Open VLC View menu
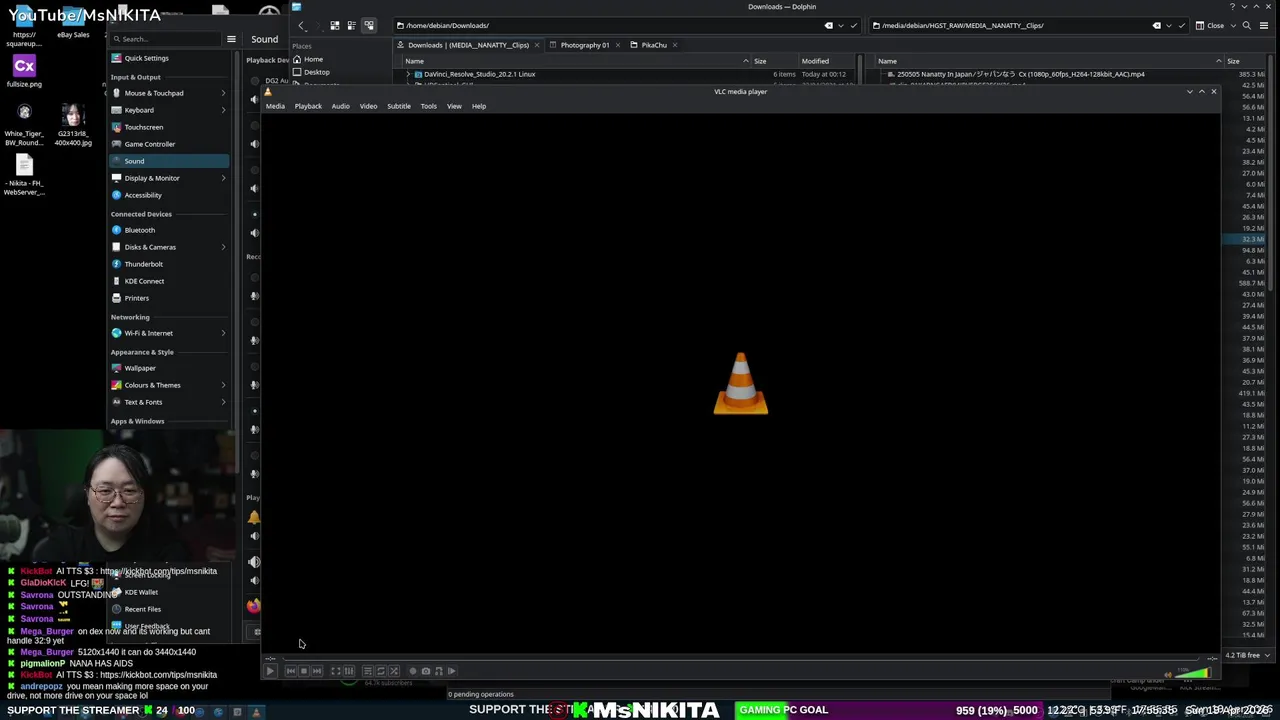 click(454, 106)
